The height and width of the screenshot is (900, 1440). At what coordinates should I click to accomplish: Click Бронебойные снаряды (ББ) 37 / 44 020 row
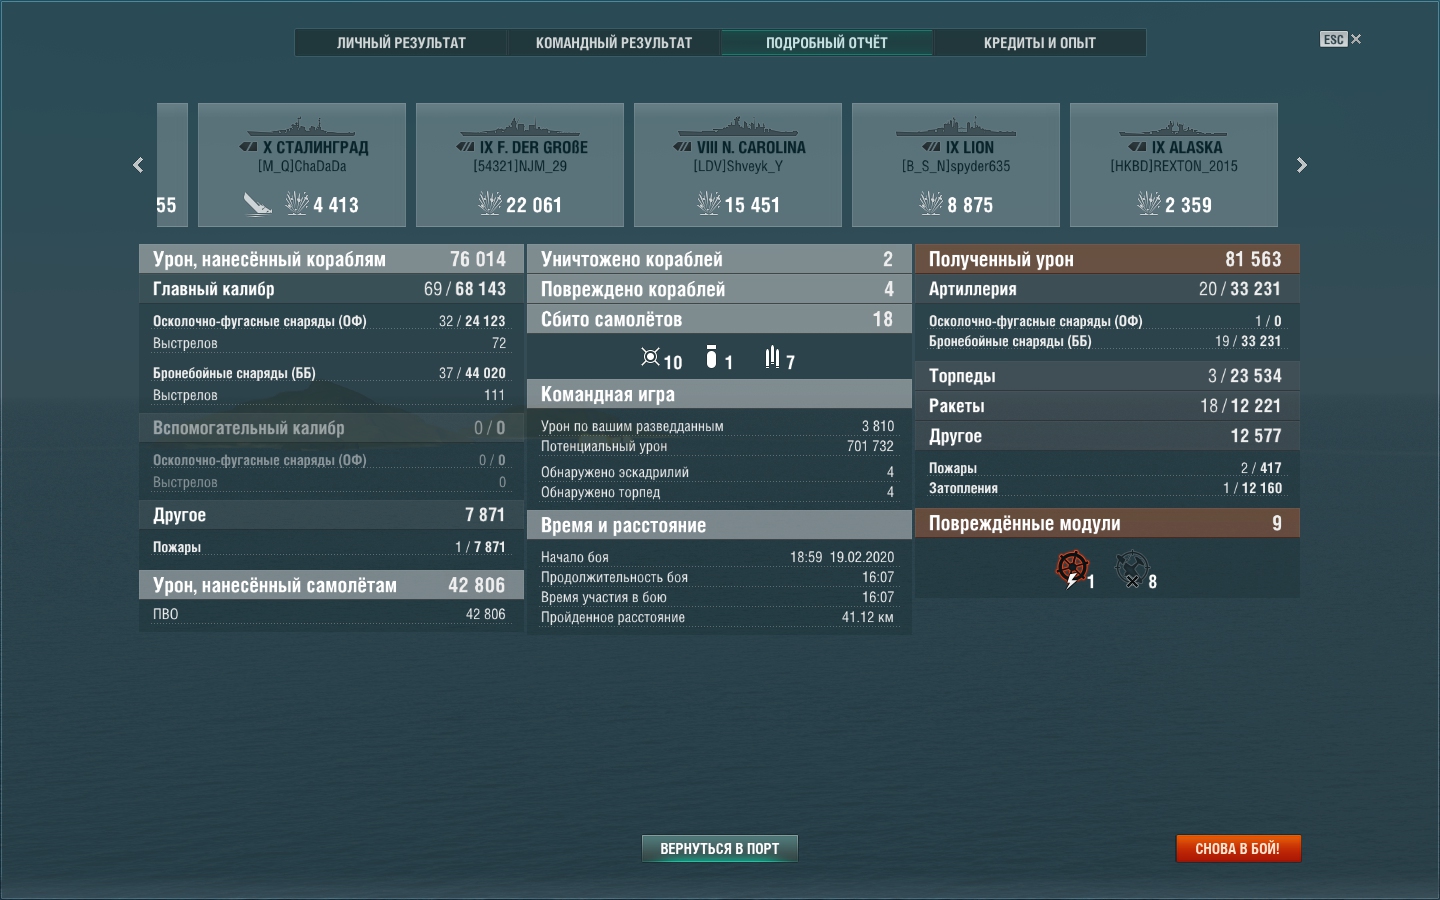[x=331, y=373]
